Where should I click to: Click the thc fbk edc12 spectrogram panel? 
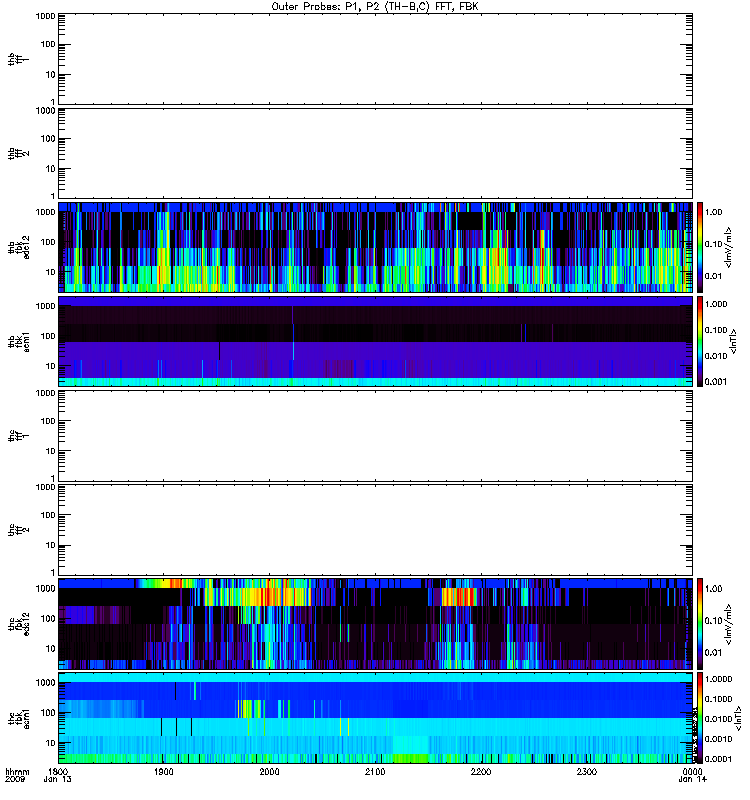click(375, 624)
